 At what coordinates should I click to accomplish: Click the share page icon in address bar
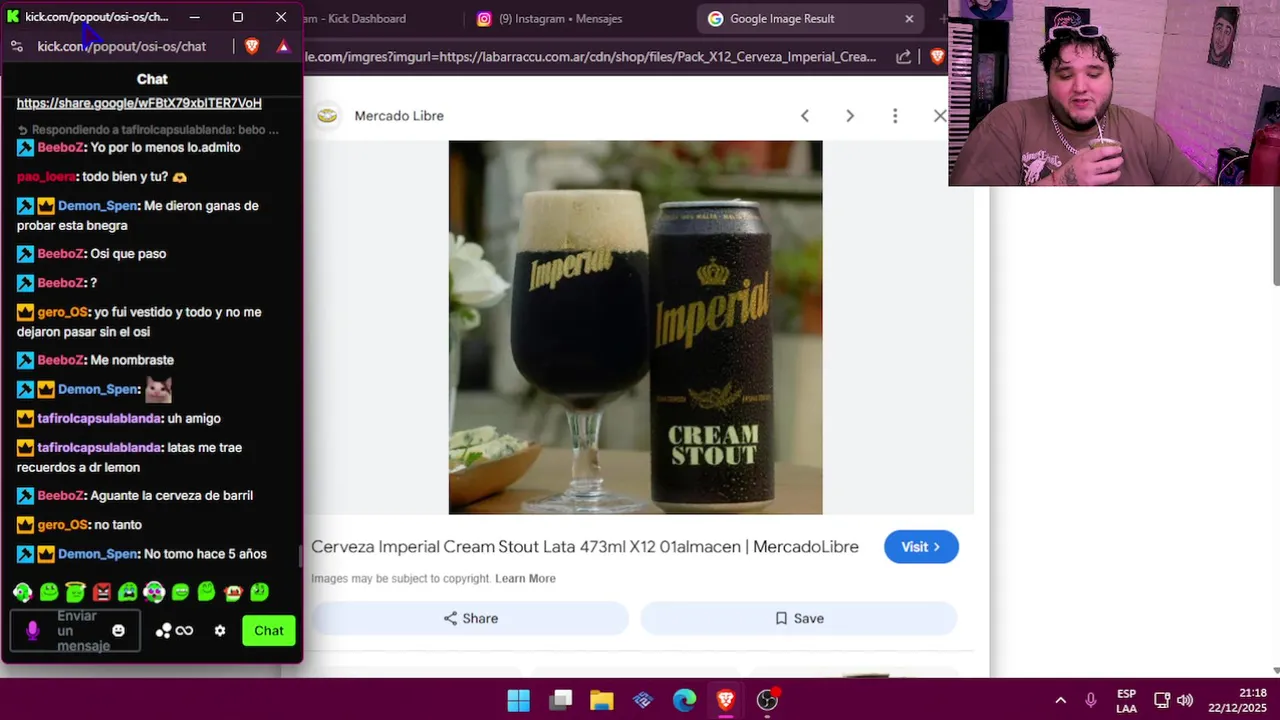903,57
